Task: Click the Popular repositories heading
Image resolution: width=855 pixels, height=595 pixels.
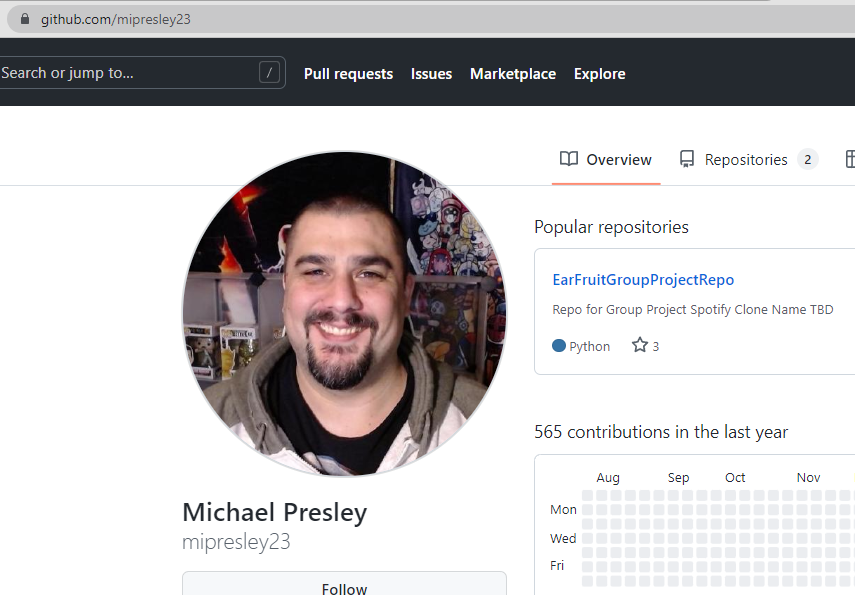Action: click(x=611, y=227)
